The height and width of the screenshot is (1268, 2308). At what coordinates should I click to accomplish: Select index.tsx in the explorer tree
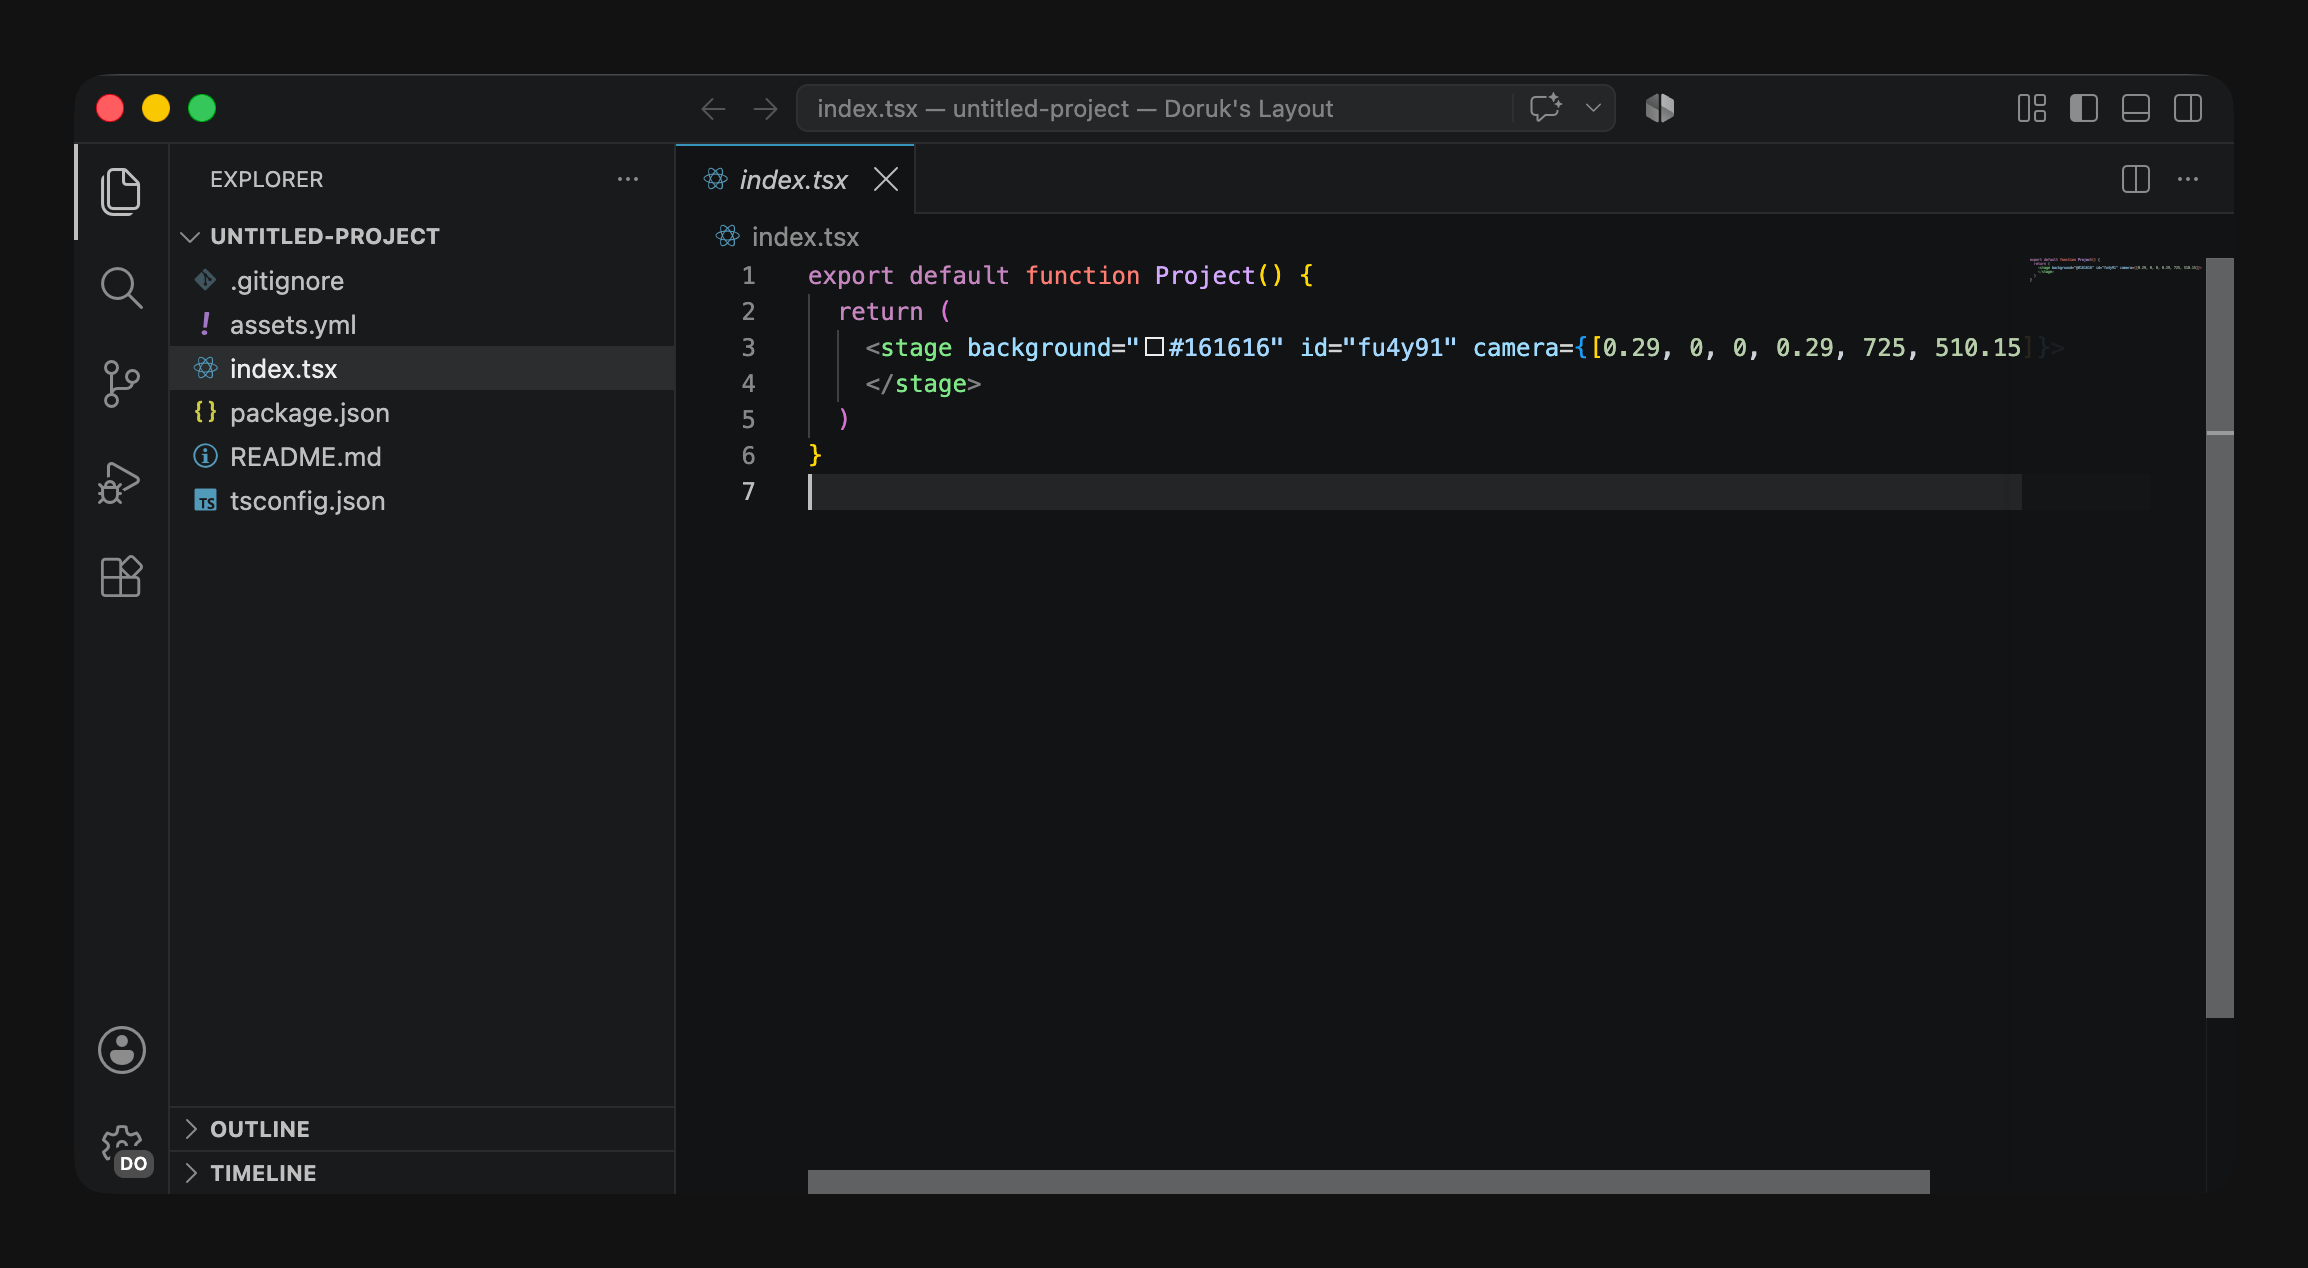pyautogui.click(x=422, y=369)
